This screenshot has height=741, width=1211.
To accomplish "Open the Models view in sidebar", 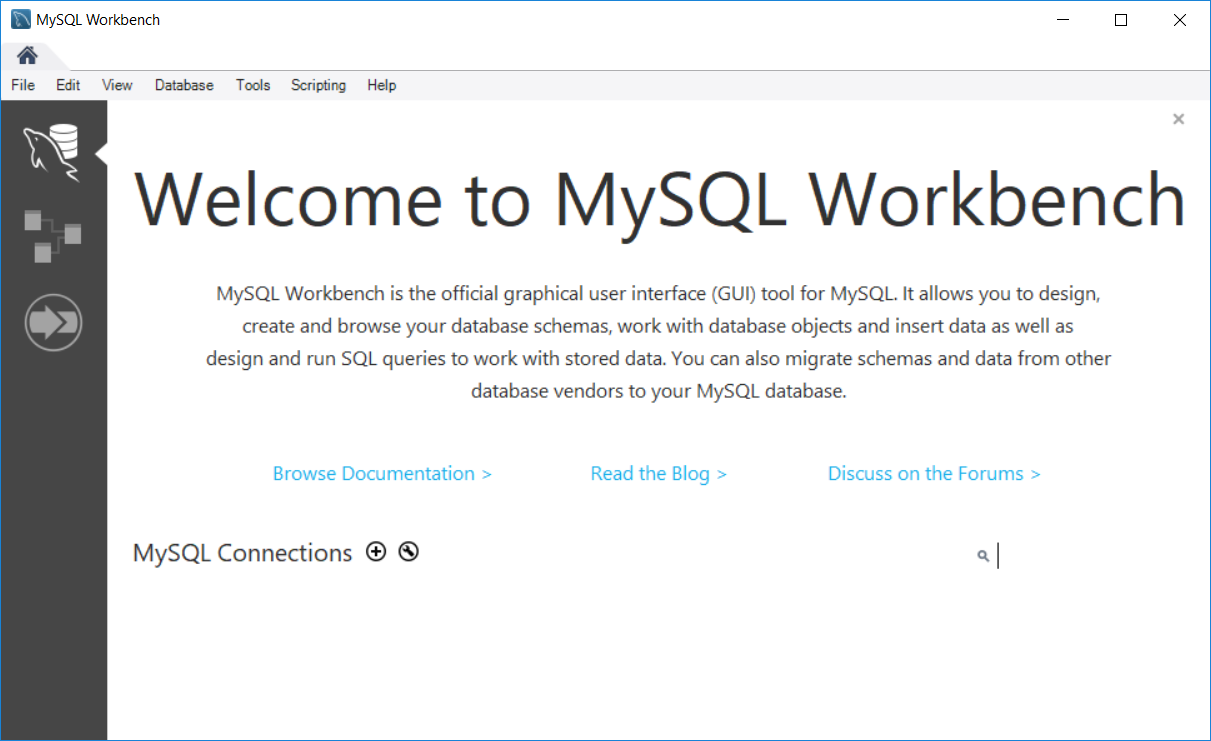I will coord(53,236).
